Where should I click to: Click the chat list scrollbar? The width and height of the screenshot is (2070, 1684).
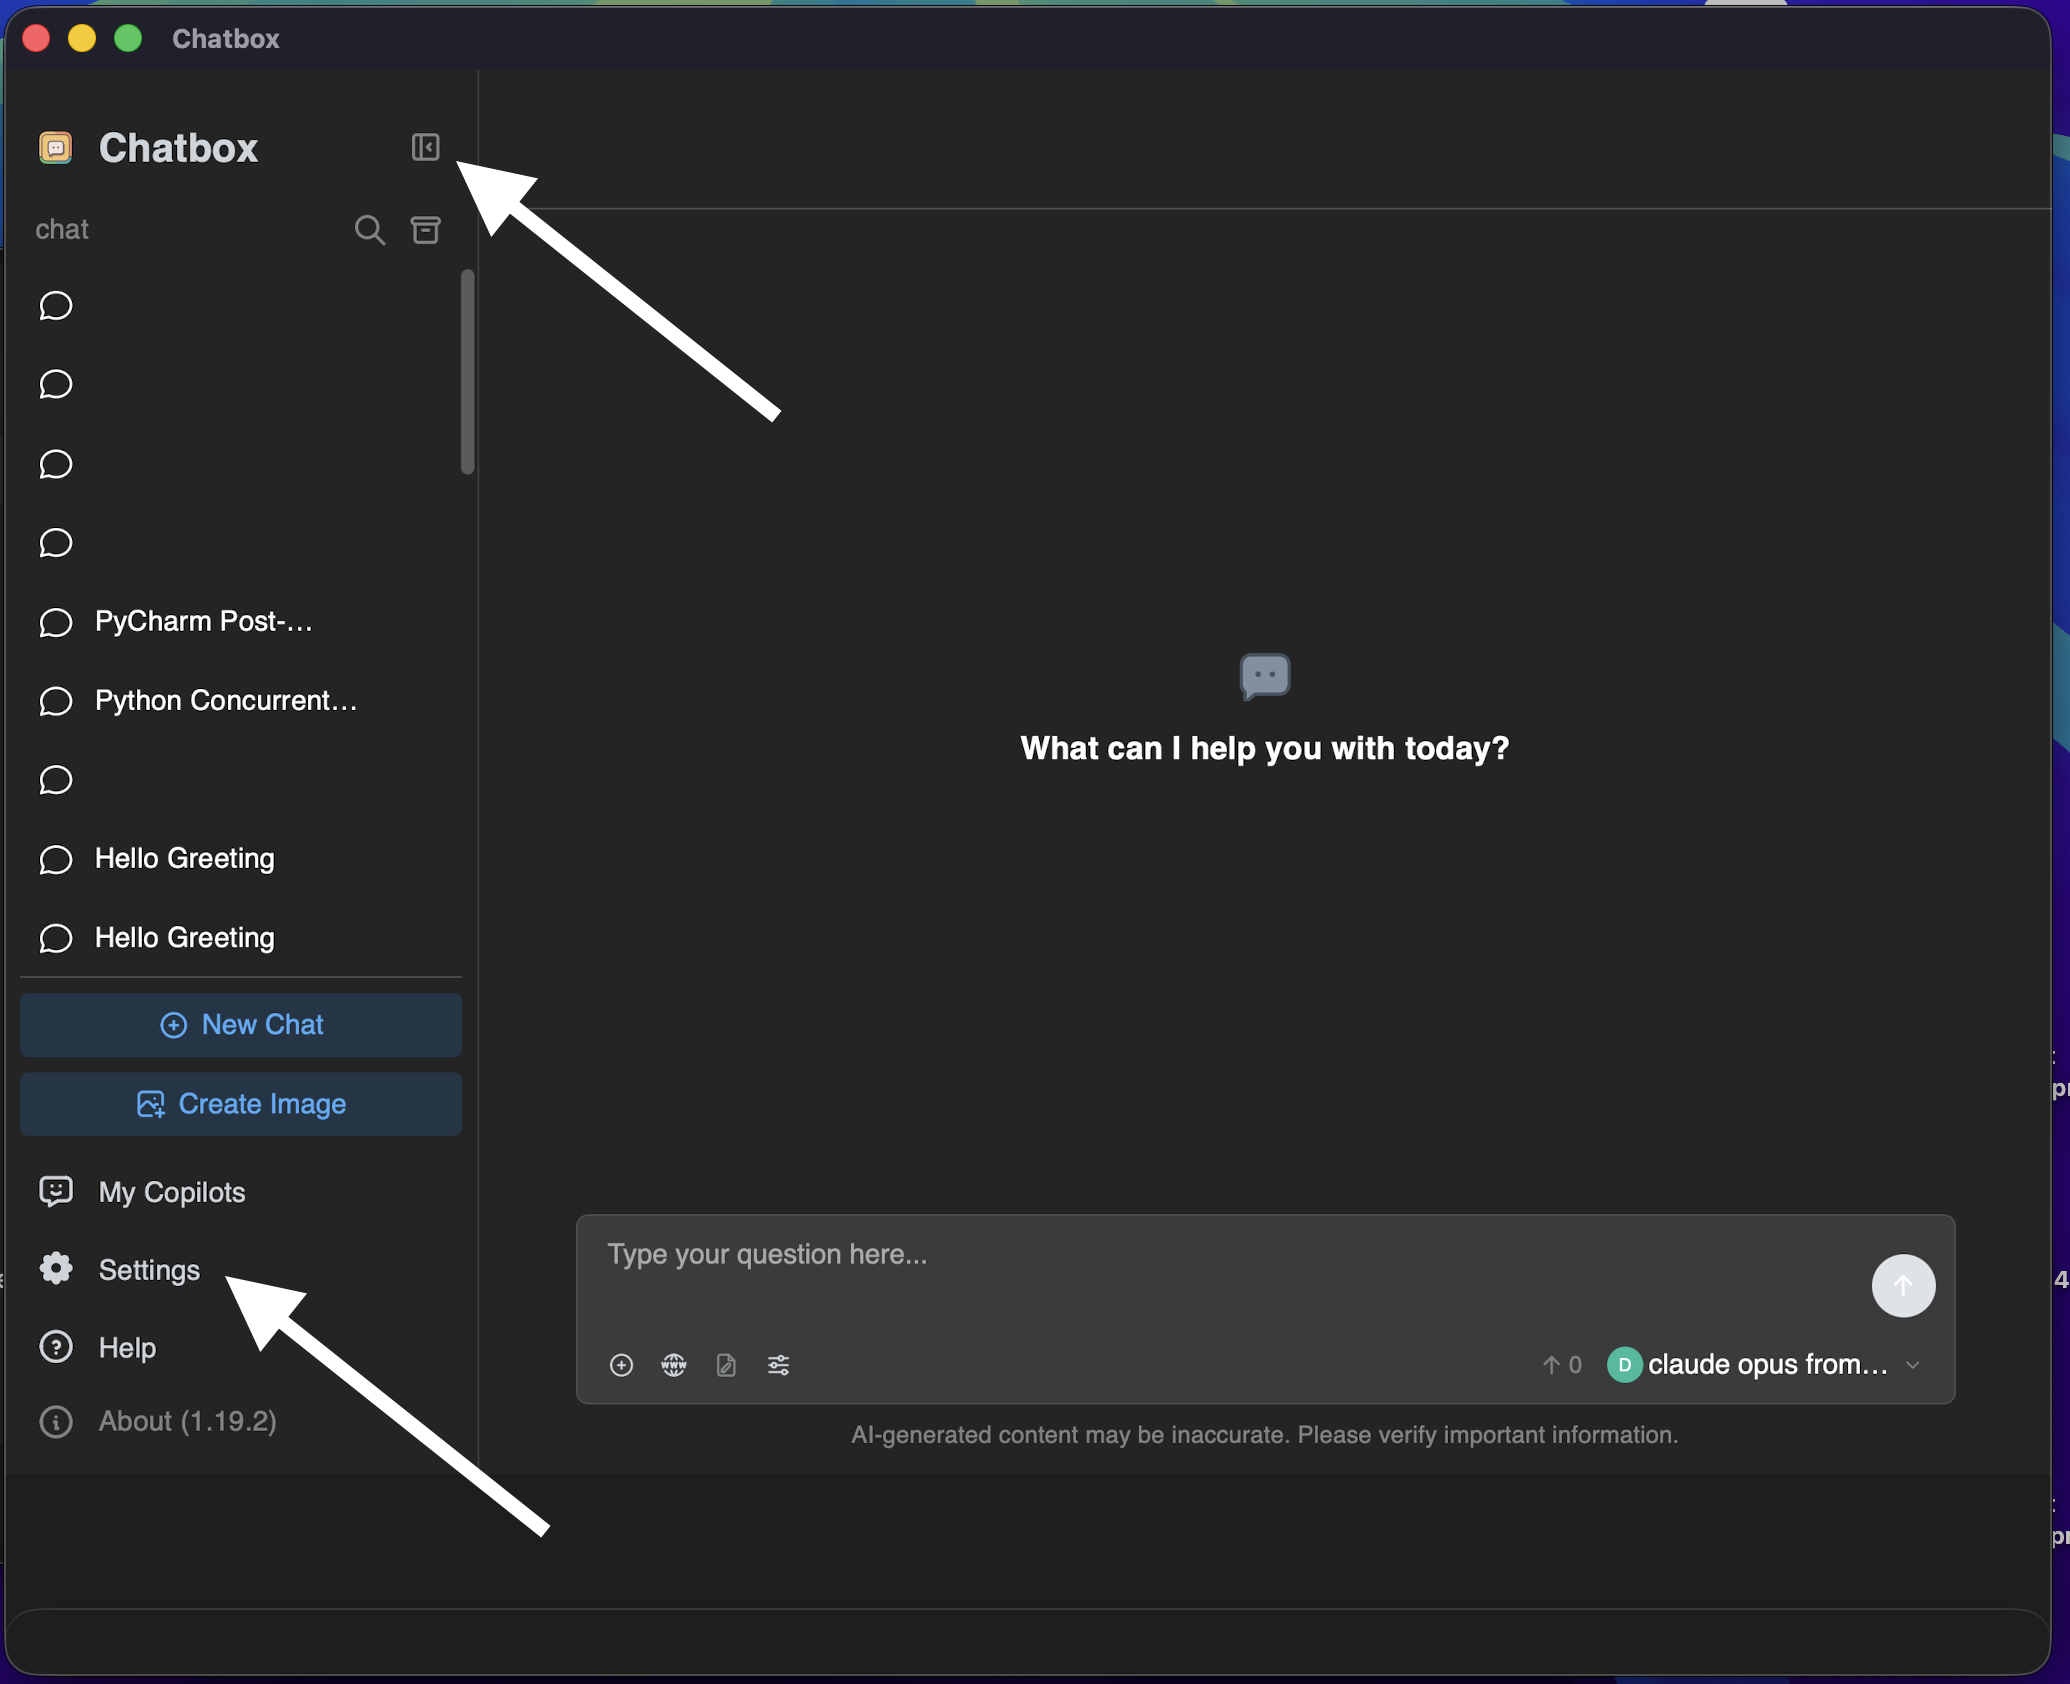coord(466,370)
